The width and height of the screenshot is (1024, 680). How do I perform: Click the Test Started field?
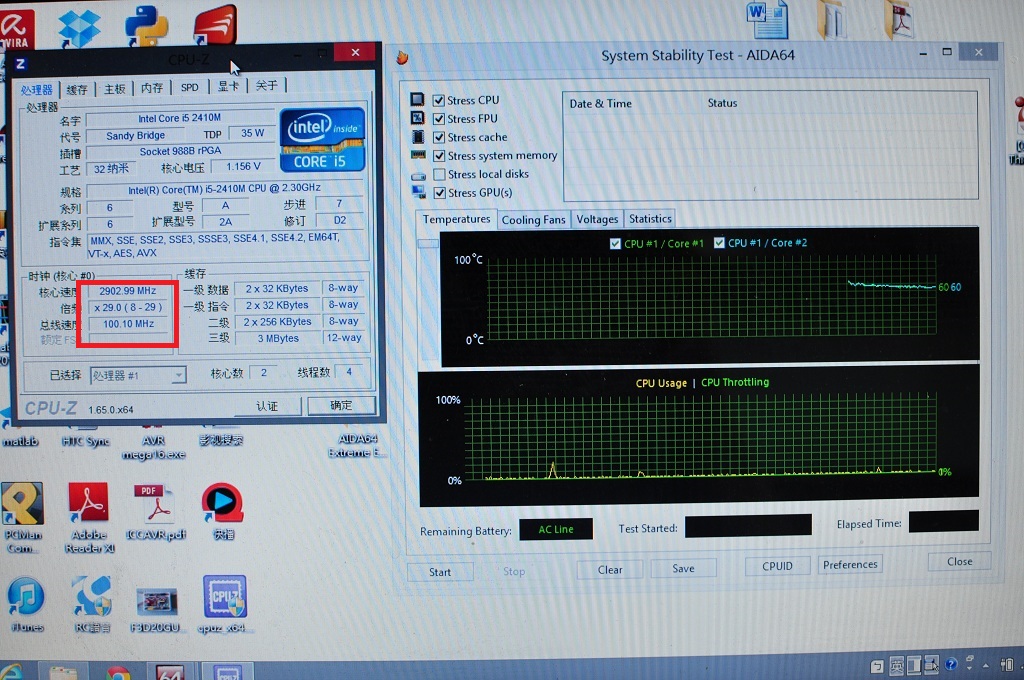[x=748, y=525]
